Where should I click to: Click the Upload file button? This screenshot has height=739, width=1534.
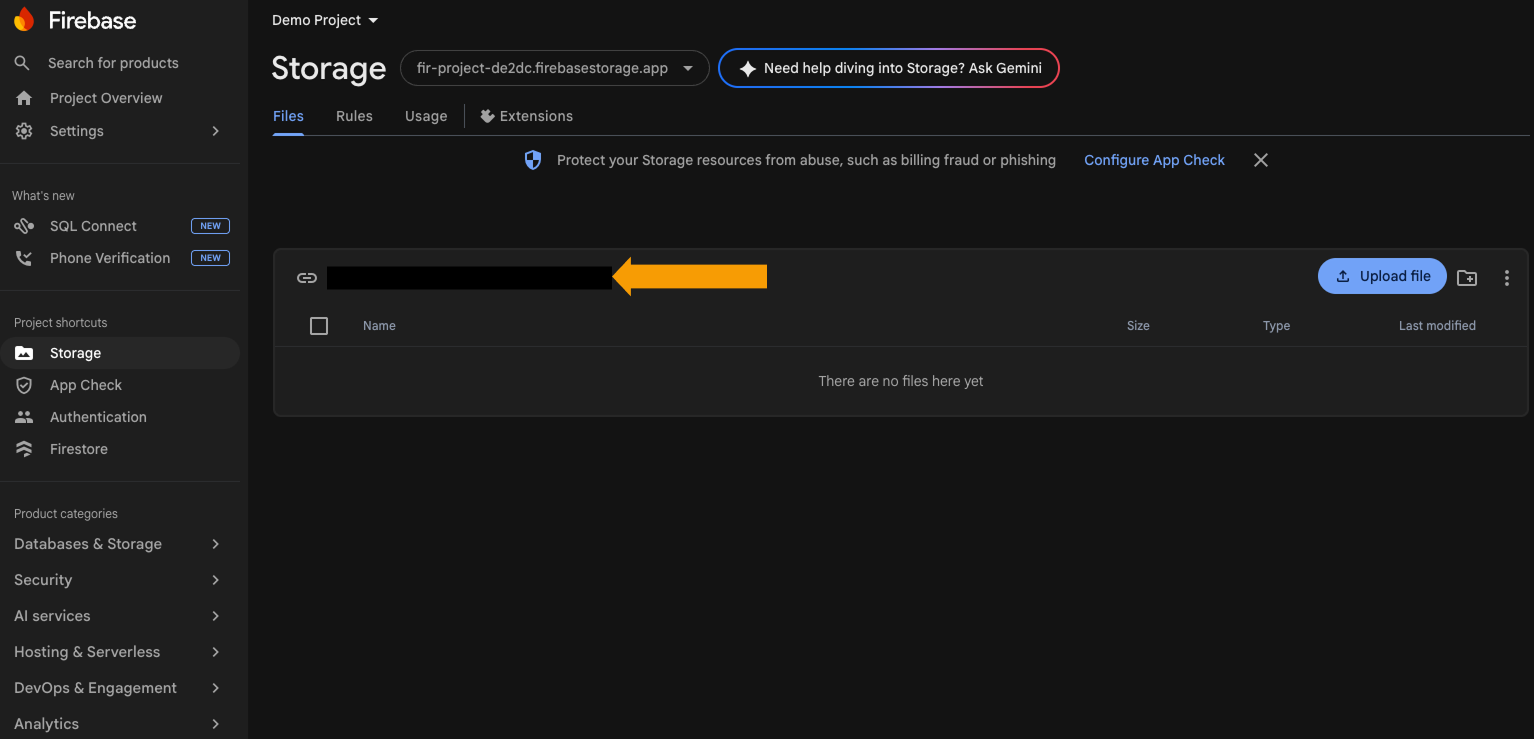click(x=1382, y=276)
